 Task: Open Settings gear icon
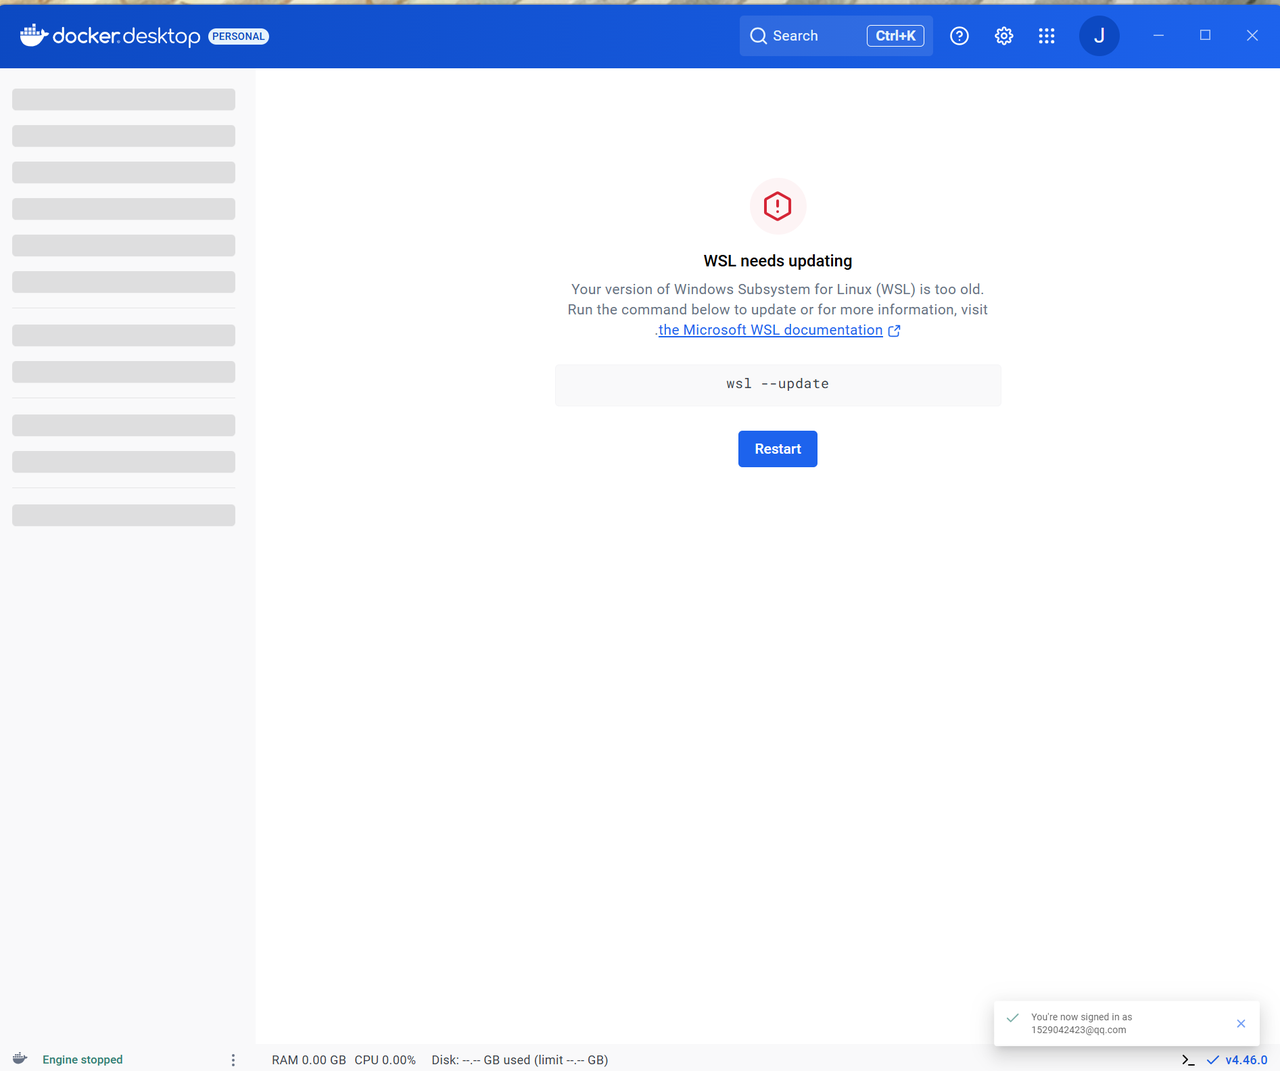click(1004, 36)
